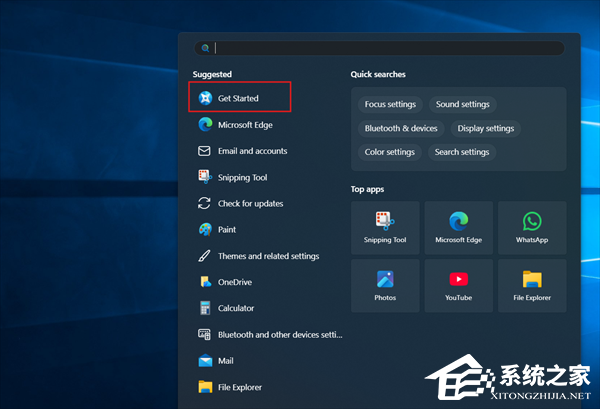Click the Microsoft Edge text in Suggested
The width and height of the screenshot is (600, 409).
click(245, 125)
